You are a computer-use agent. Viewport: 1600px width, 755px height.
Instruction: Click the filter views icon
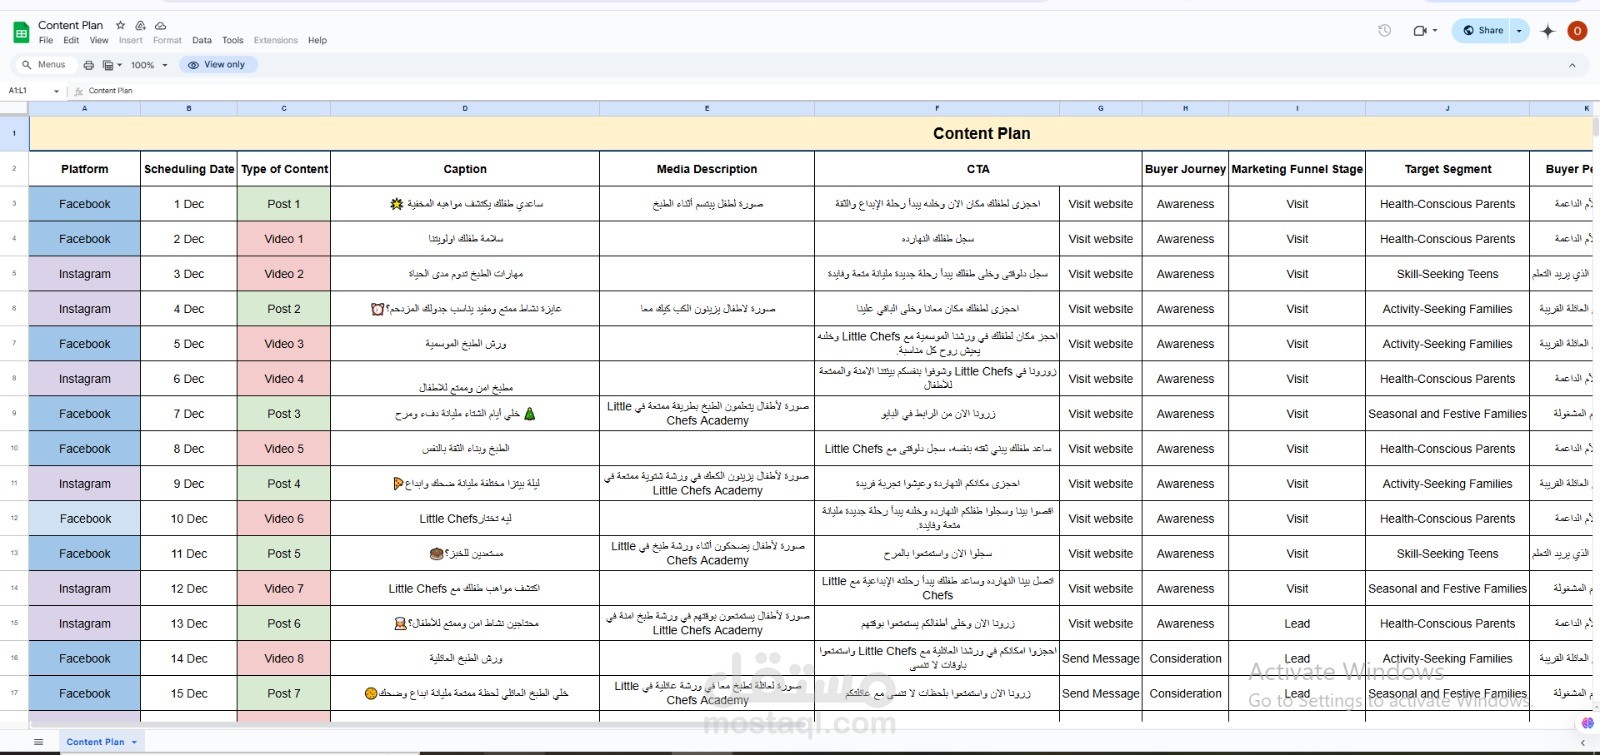pyautogui.click(x=108, y=65)
